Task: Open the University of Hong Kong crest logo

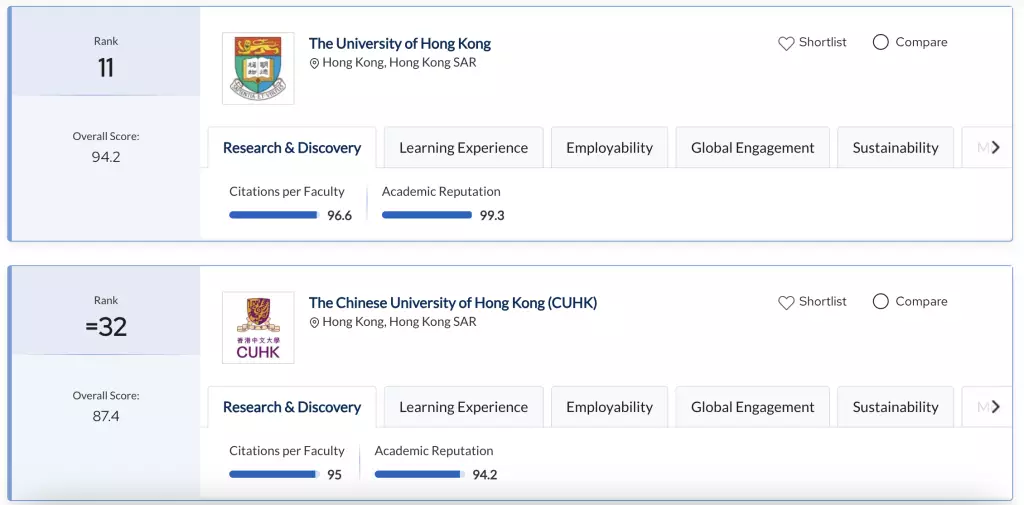Action: [x=258, y=68]
